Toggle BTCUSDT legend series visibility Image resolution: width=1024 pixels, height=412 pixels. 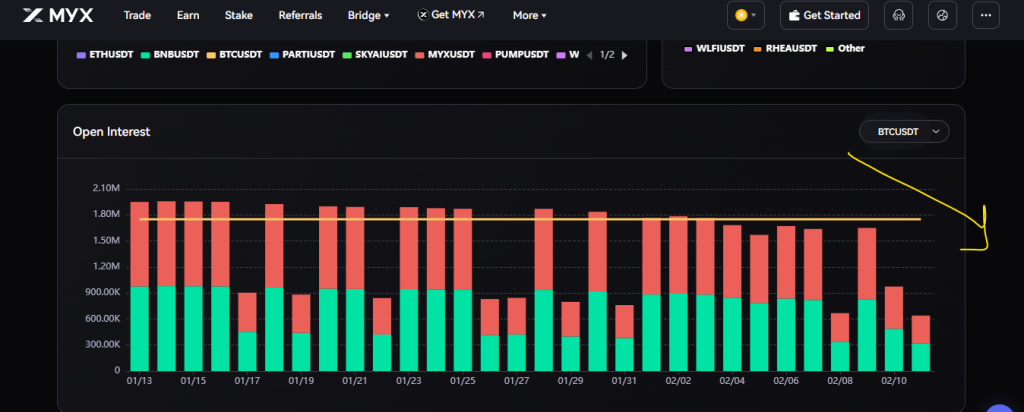(x=239, y=55)
